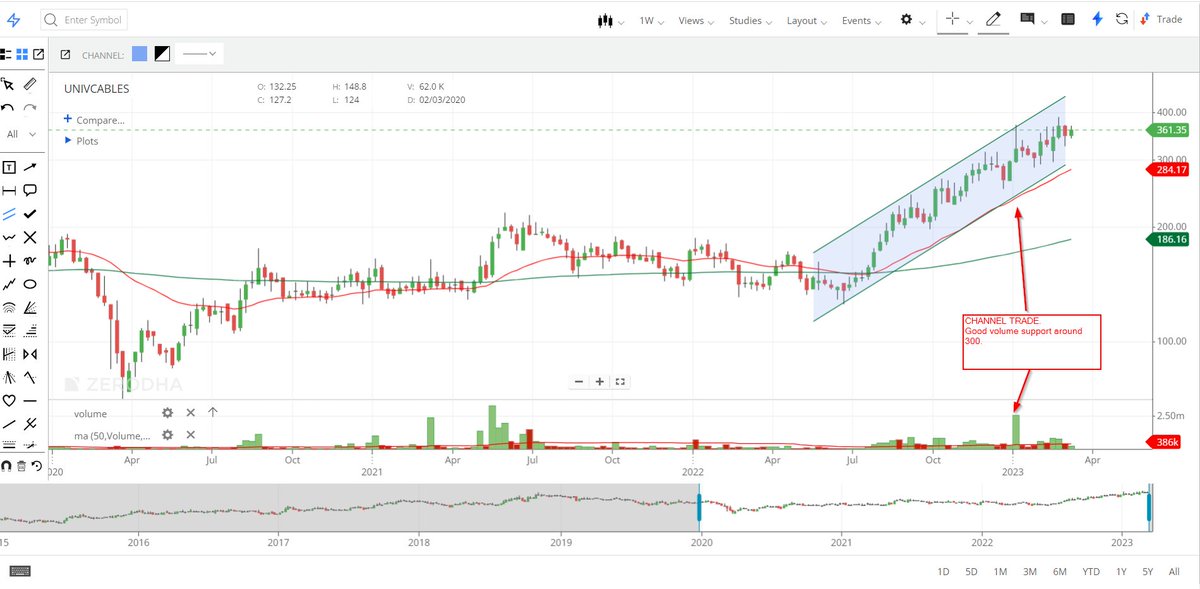Pop out the drawing toolbar

click(38, 54)
